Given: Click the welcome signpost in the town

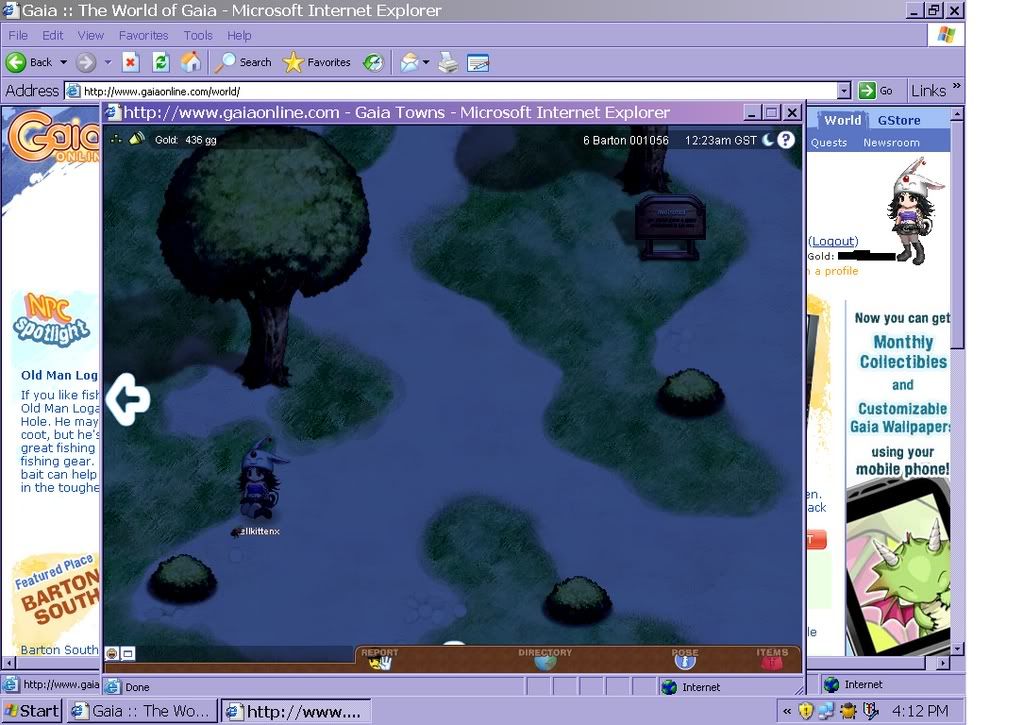Looking at the screenshot, I should point(670,226).
